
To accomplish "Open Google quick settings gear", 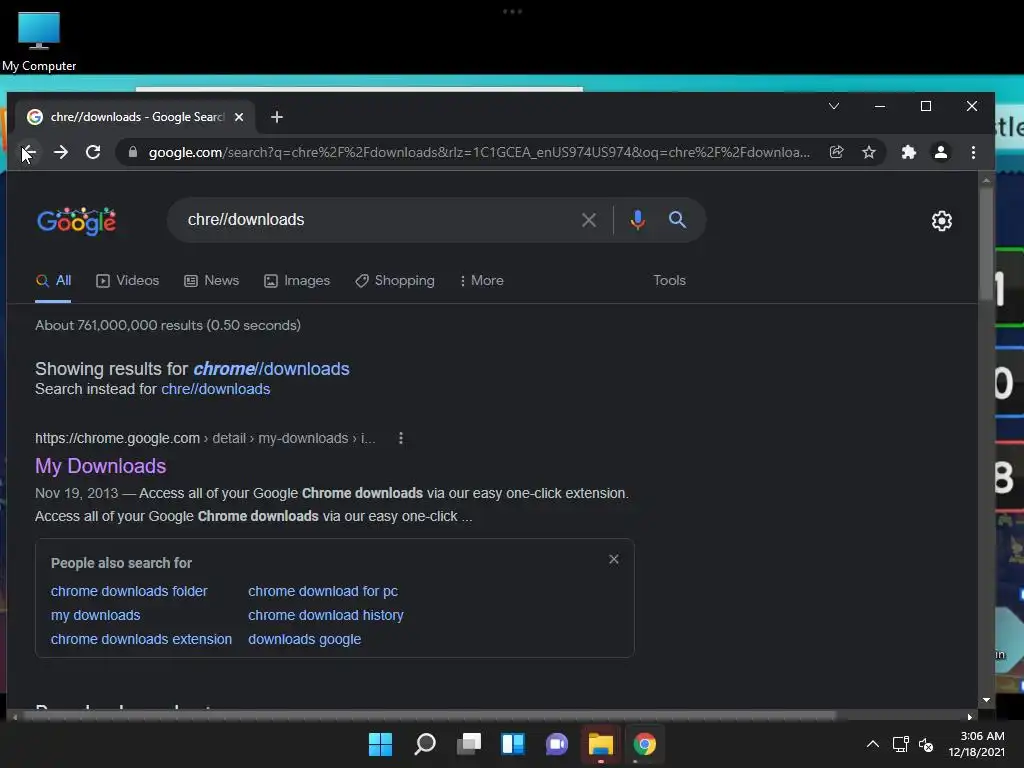I will (x=941, y=221).
